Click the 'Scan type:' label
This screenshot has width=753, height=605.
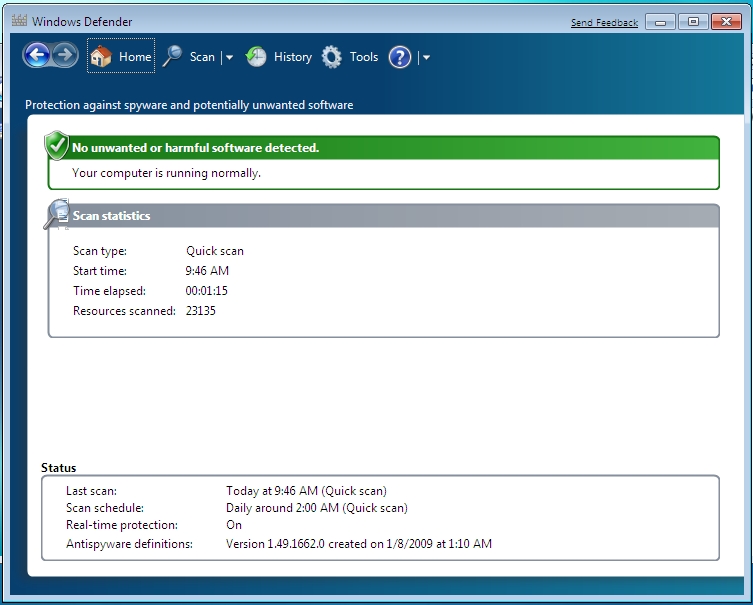coord(100,251)
